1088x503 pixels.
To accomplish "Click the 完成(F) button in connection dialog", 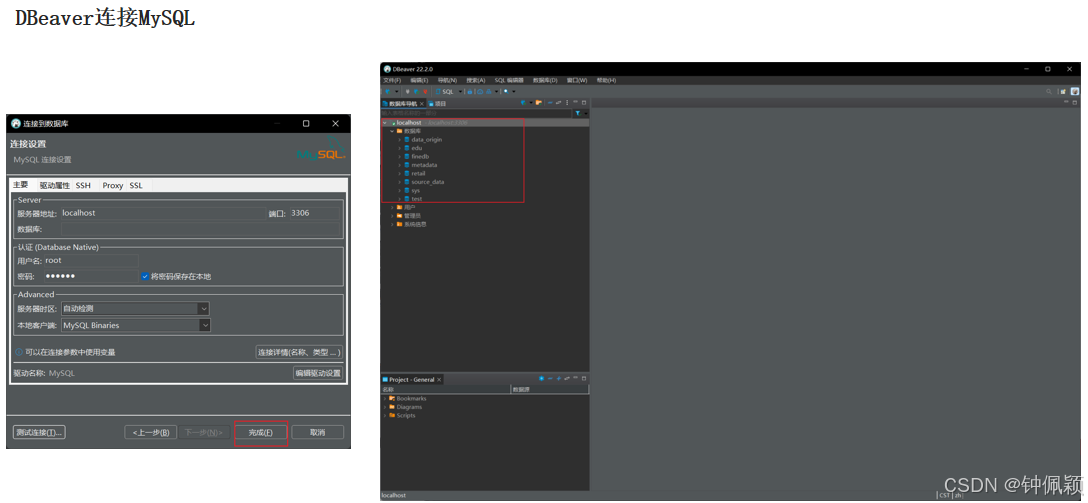I will point(261,432).
